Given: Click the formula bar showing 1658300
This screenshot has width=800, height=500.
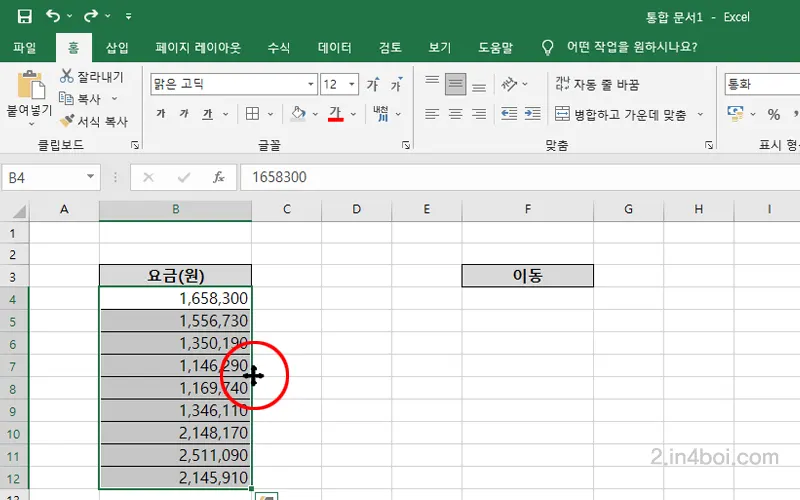Looking at the screenshot, I should [520, 177].
